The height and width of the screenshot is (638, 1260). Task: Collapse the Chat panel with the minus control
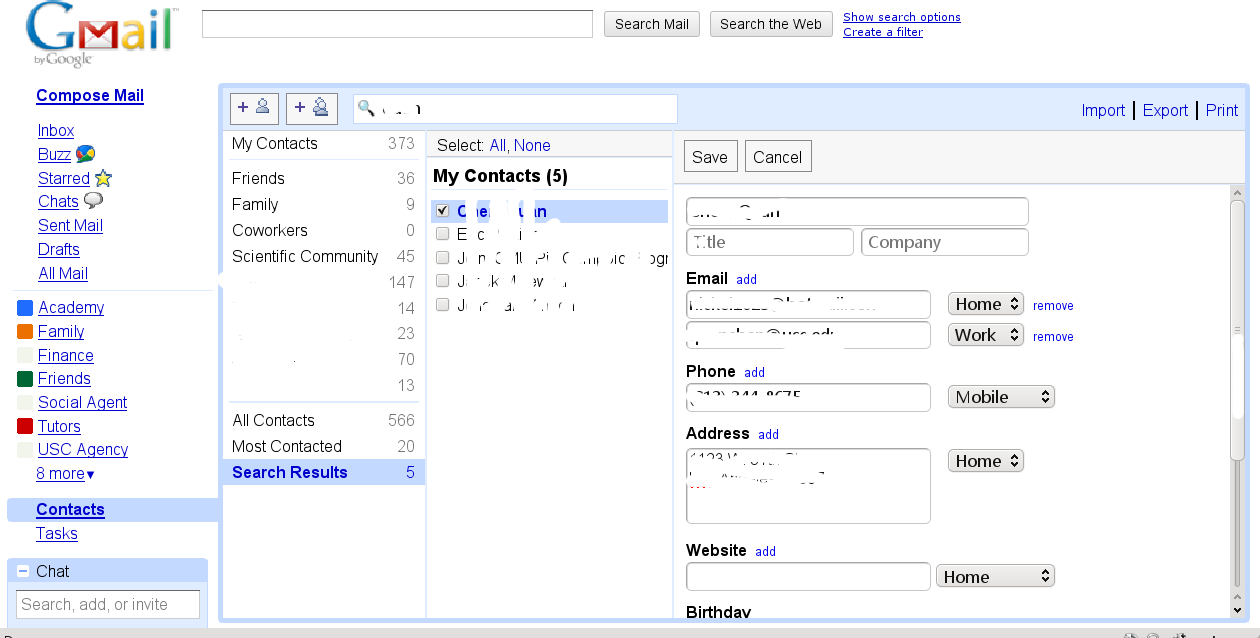21,571
